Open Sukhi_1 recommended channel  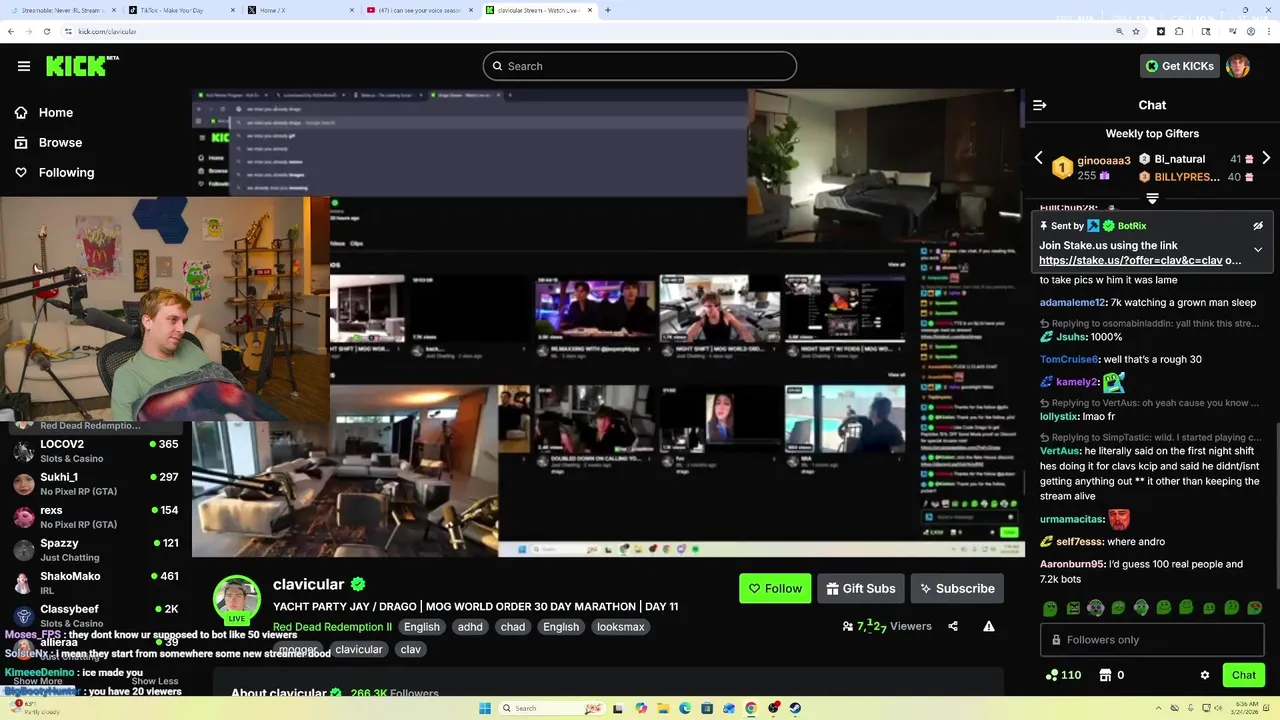point(96,484)
